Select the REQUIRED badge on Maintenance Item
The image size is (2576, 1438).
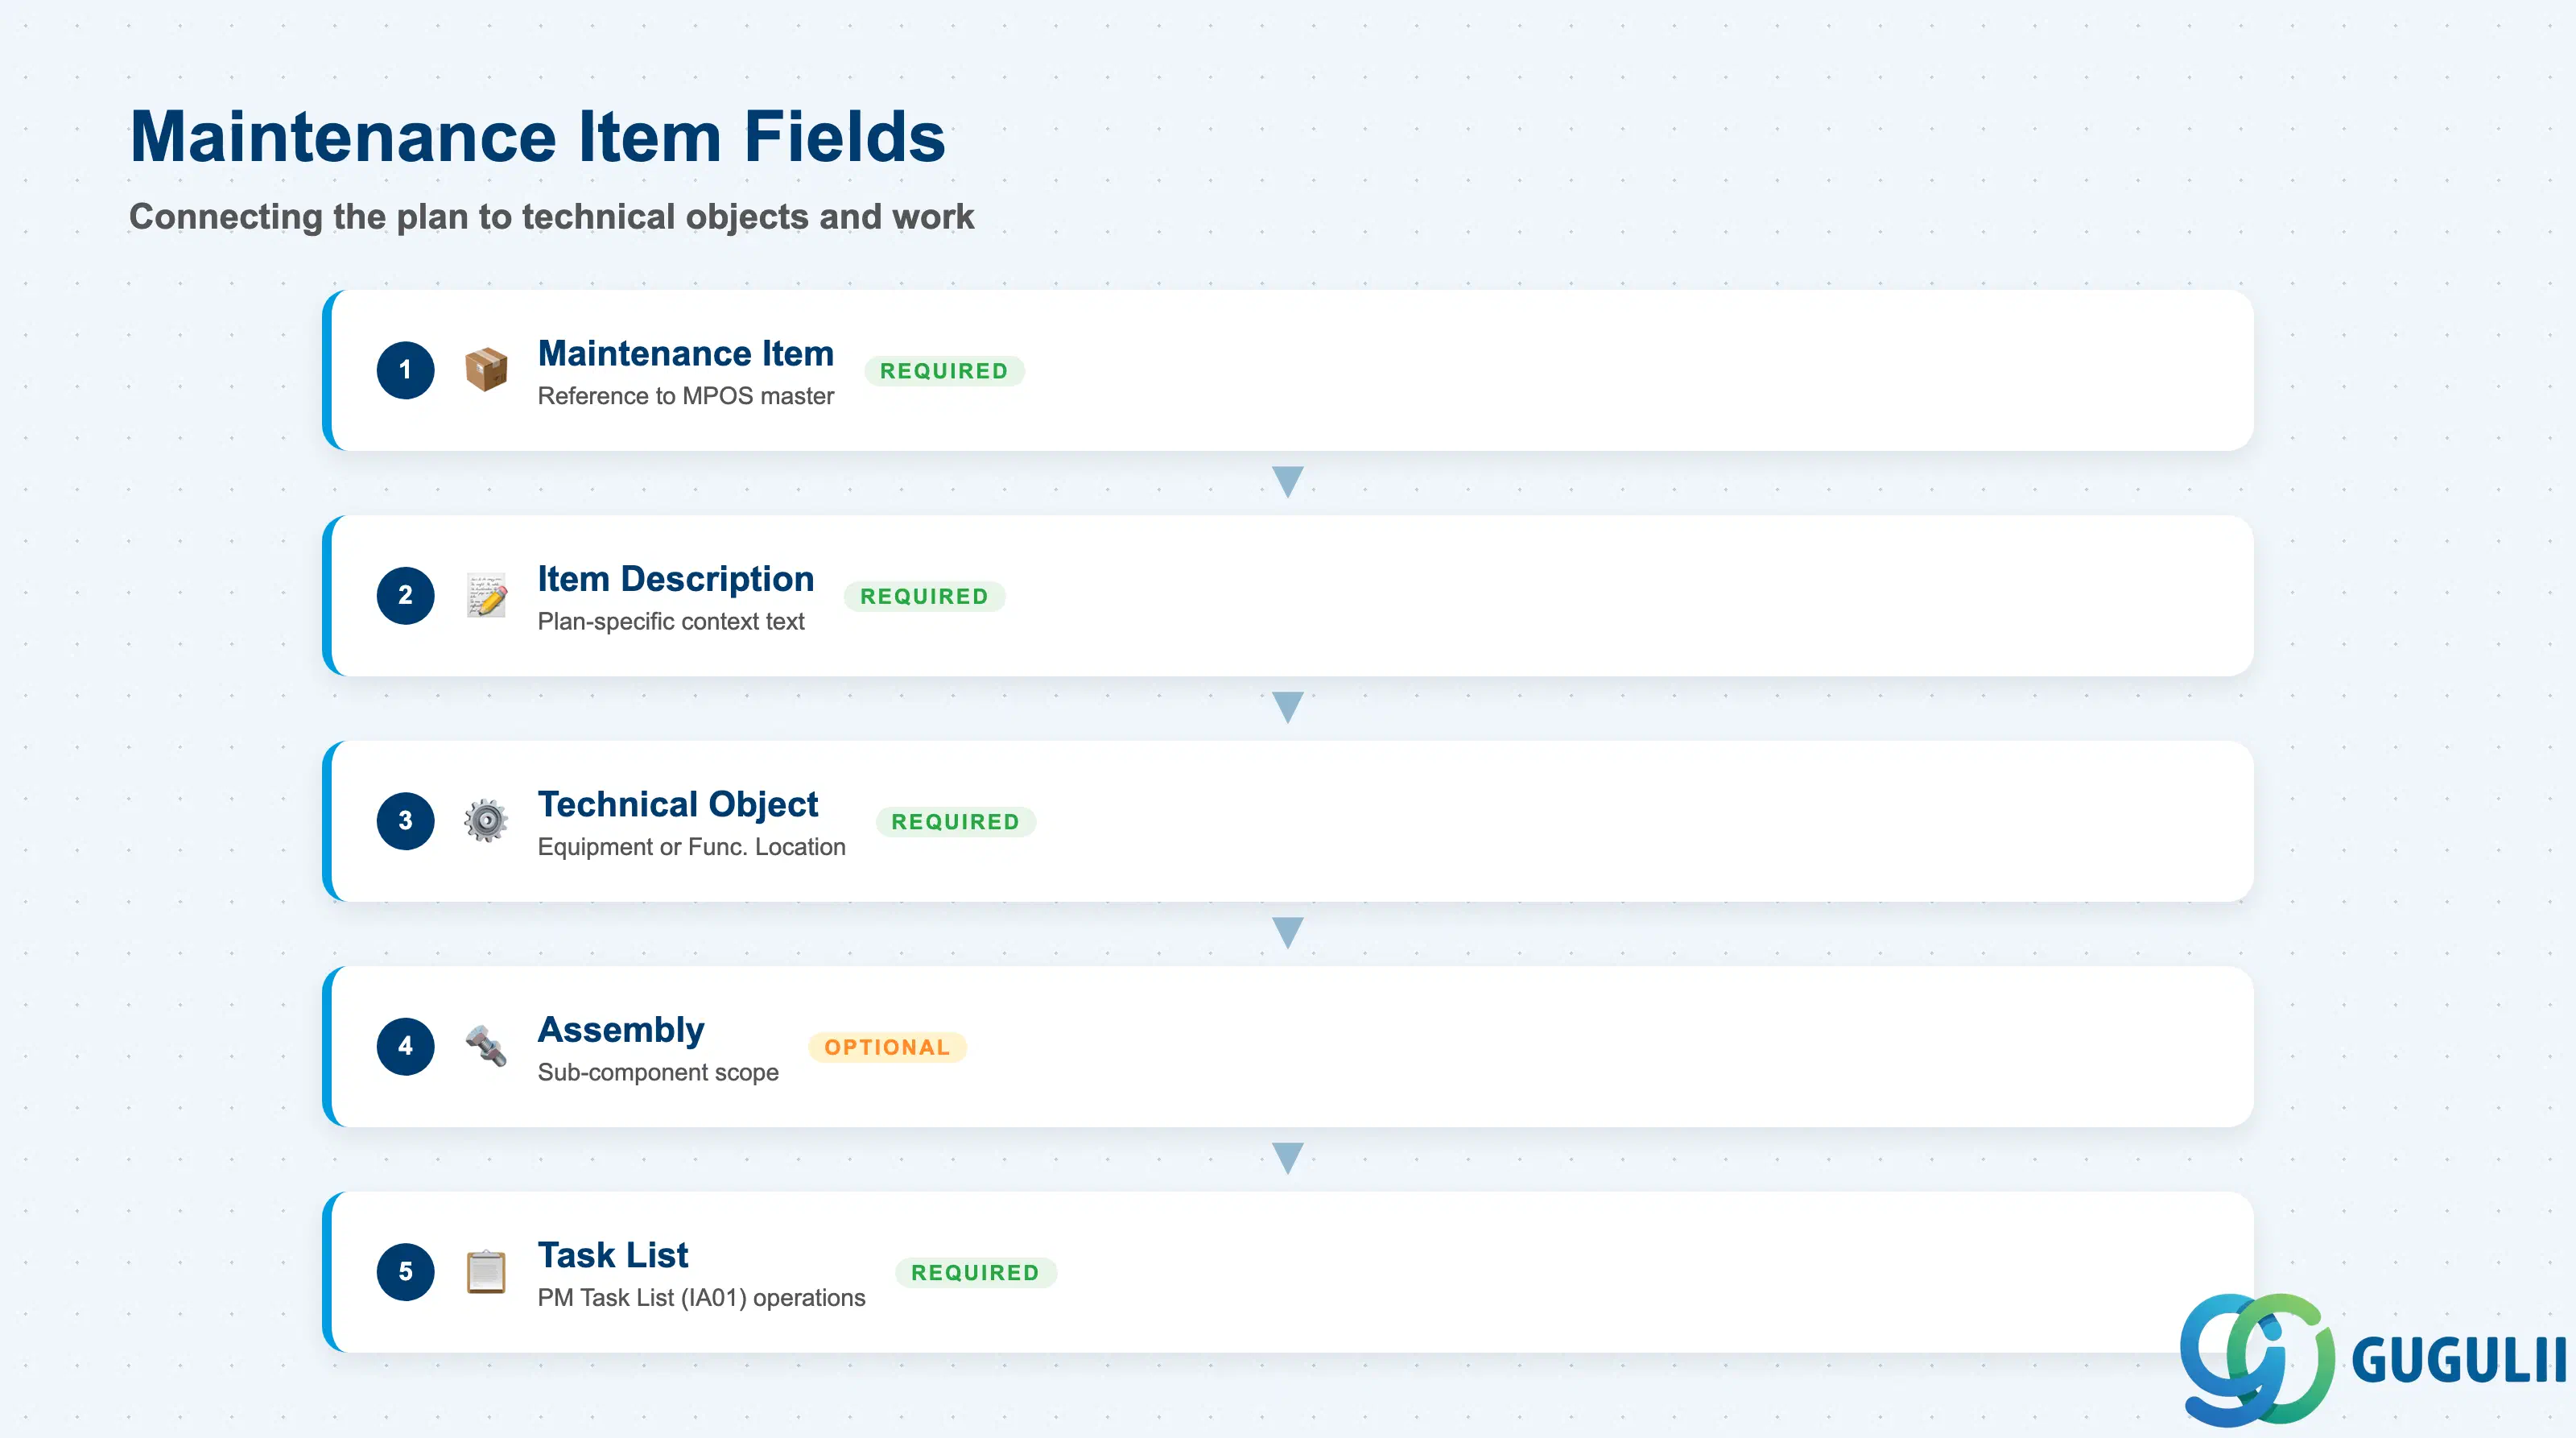(x=944, y=371)
